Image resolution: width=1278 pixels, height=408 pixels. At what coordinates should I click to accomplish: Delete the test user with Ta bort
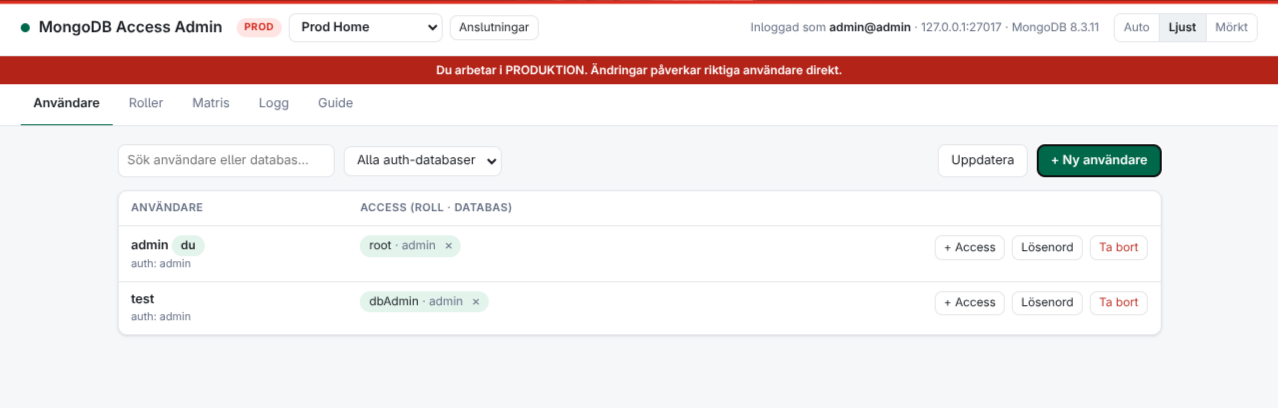coord(1119,302)
